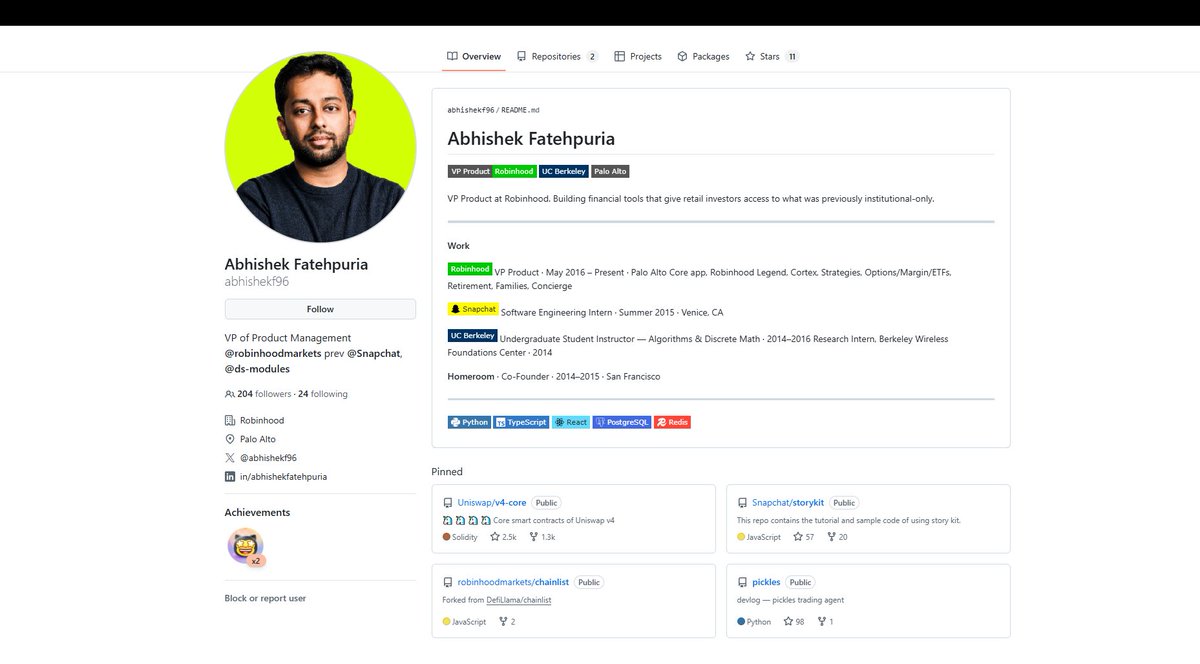1200x664 pixels.
Task: Click the repo icon beside pickles
Action: click(742, 582)
